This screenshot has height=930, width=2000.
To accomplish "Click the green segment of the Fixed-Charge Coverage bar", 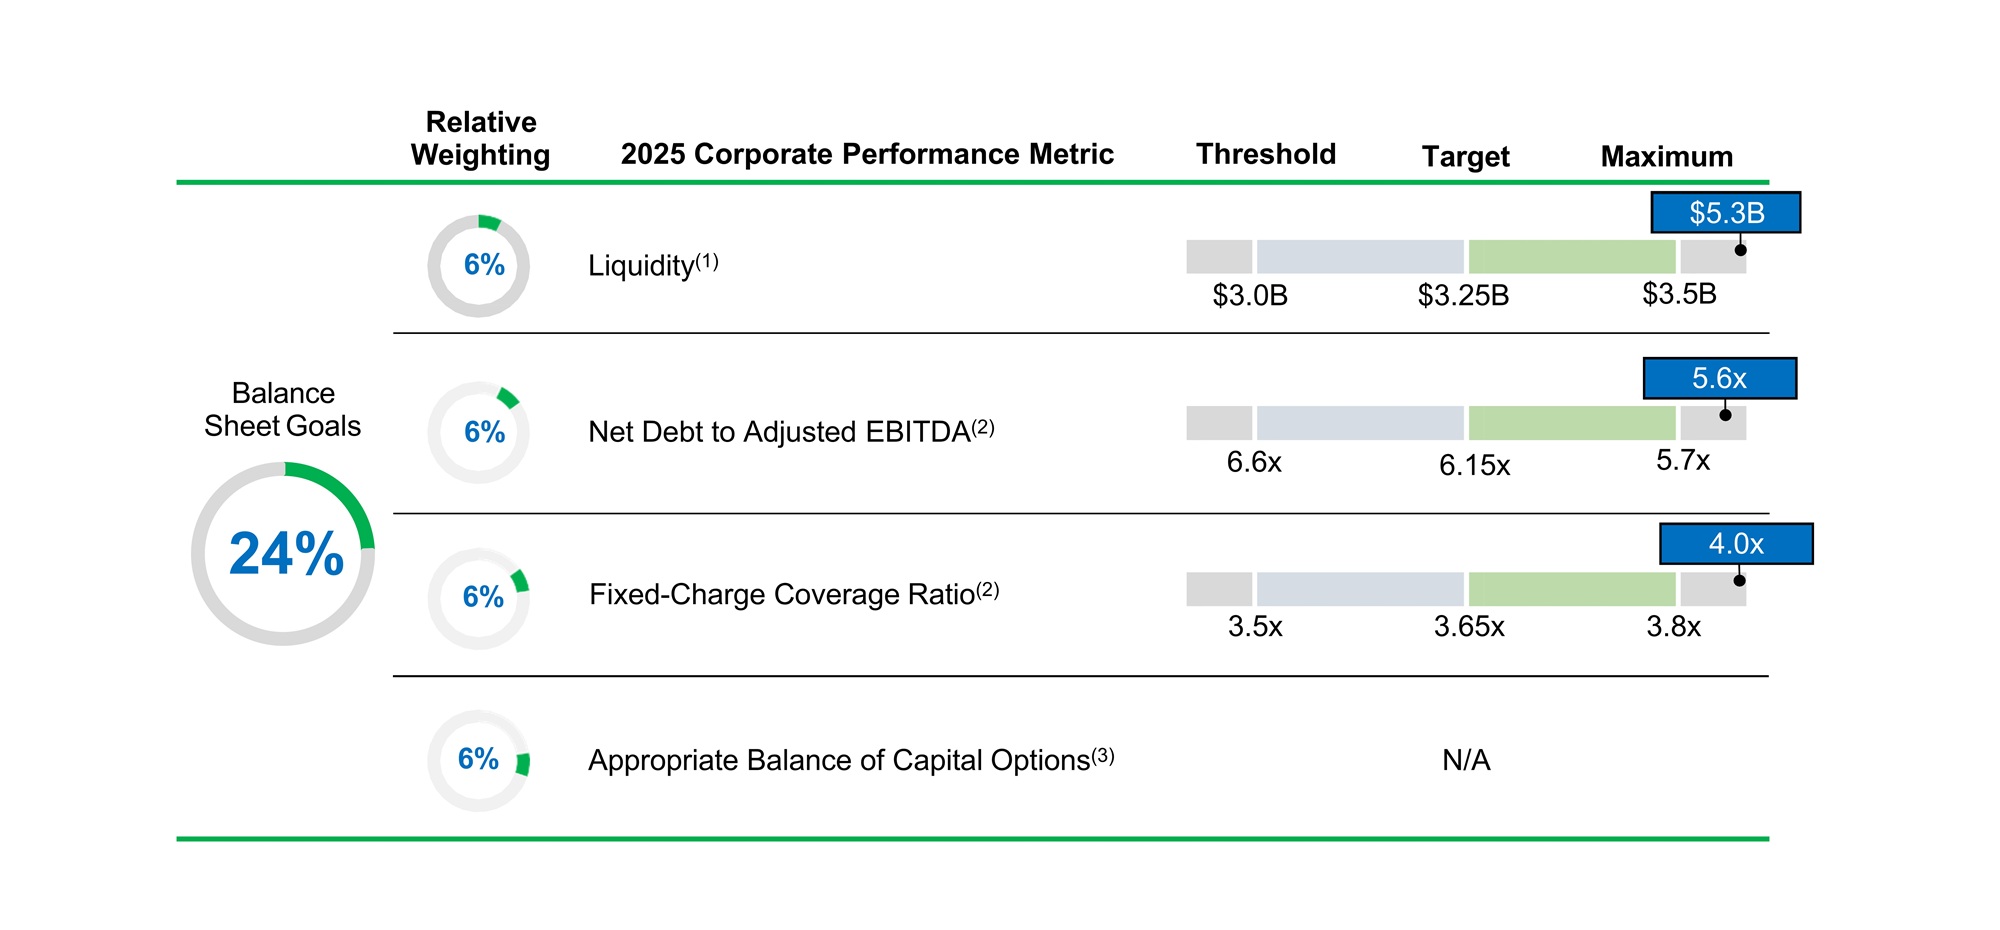I will click(x=1571, y=589).
